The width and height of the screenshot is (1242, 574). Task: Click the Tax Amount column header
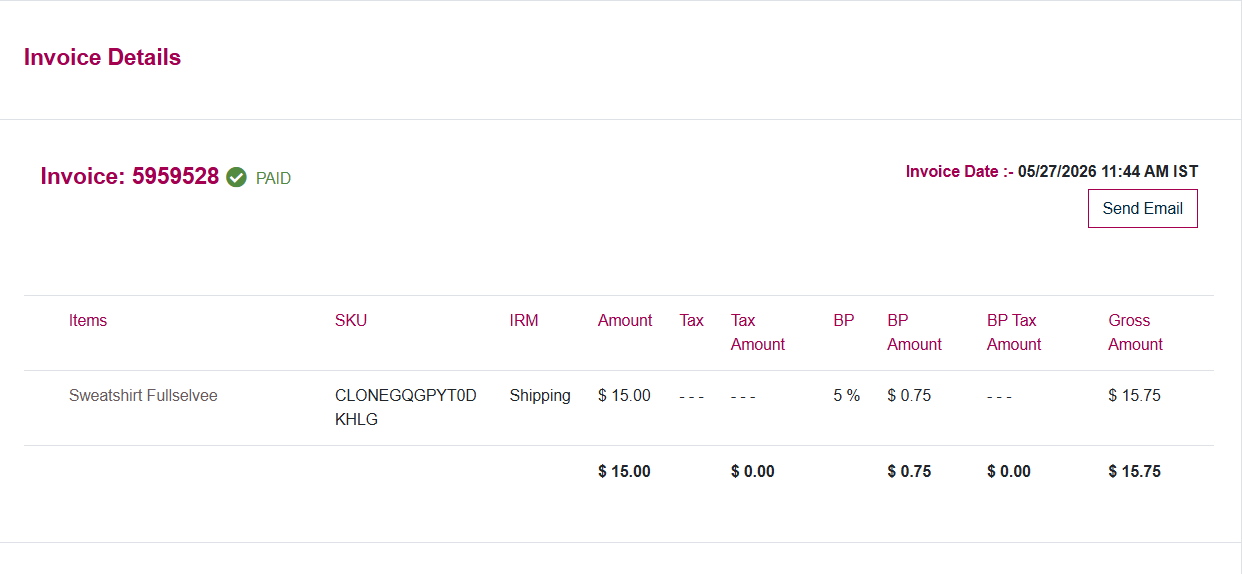(758, 332)
